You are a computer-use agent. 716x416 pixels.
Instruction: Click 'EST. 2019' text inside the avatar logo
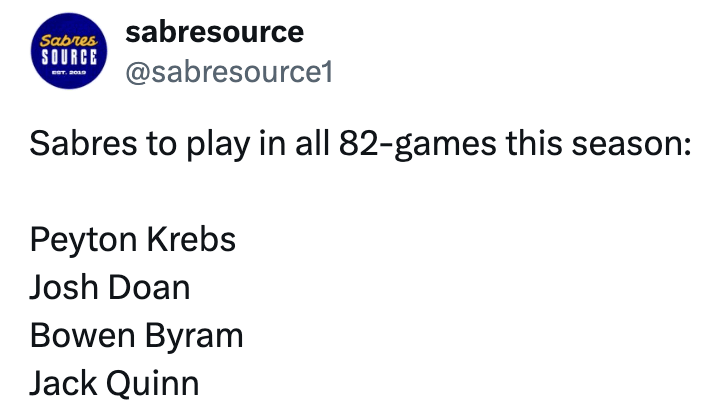coord(65,73)
